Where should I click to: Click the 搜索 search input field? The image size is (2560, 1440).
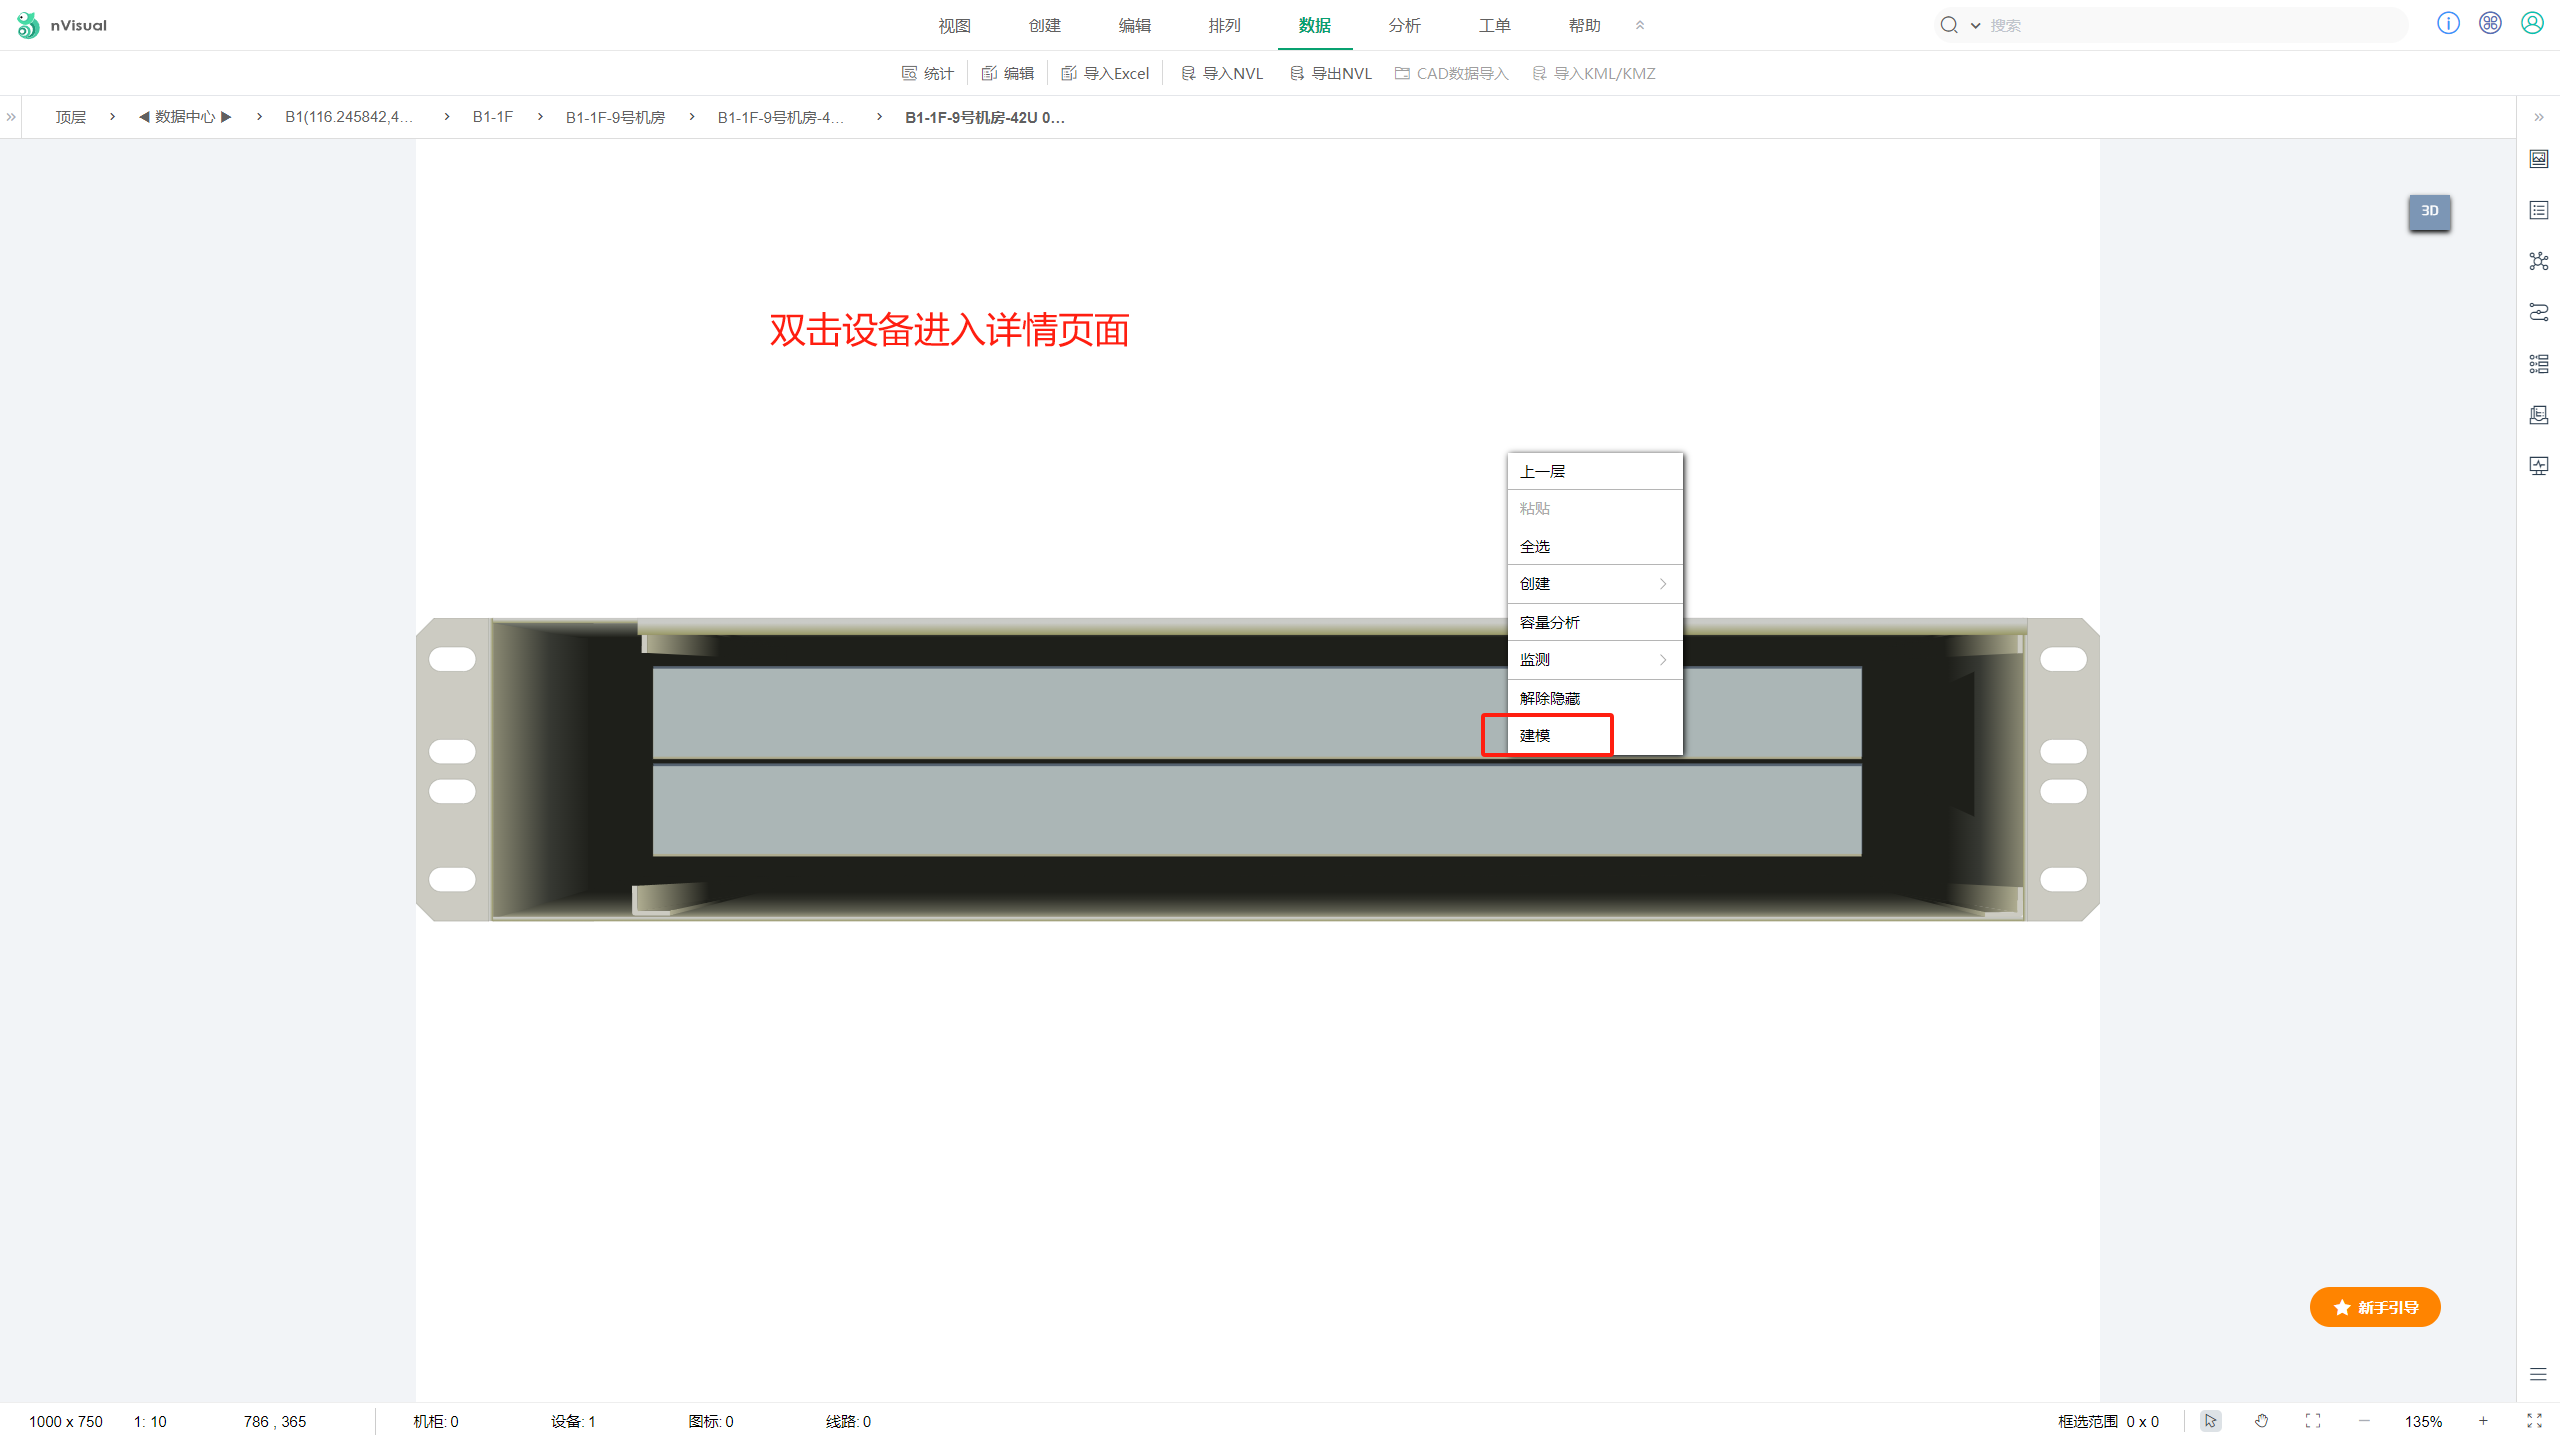tap(2190, 26)
